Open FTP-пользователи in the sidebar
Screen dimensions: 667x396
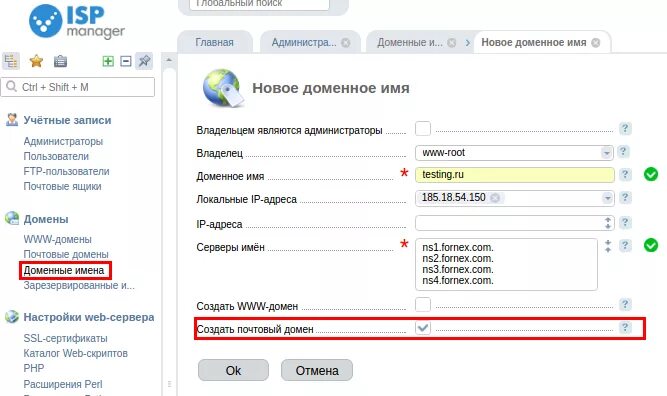[66, 171]
